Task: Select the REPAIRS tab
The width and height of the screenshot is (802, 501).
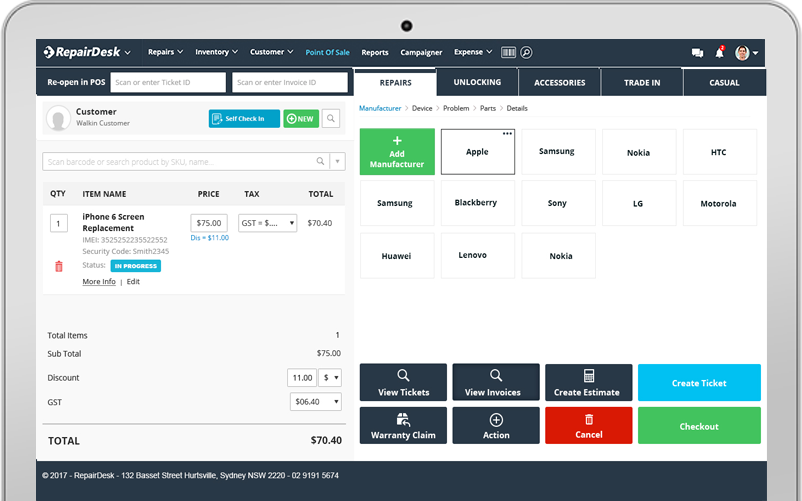Action: (x=395, y=82)
